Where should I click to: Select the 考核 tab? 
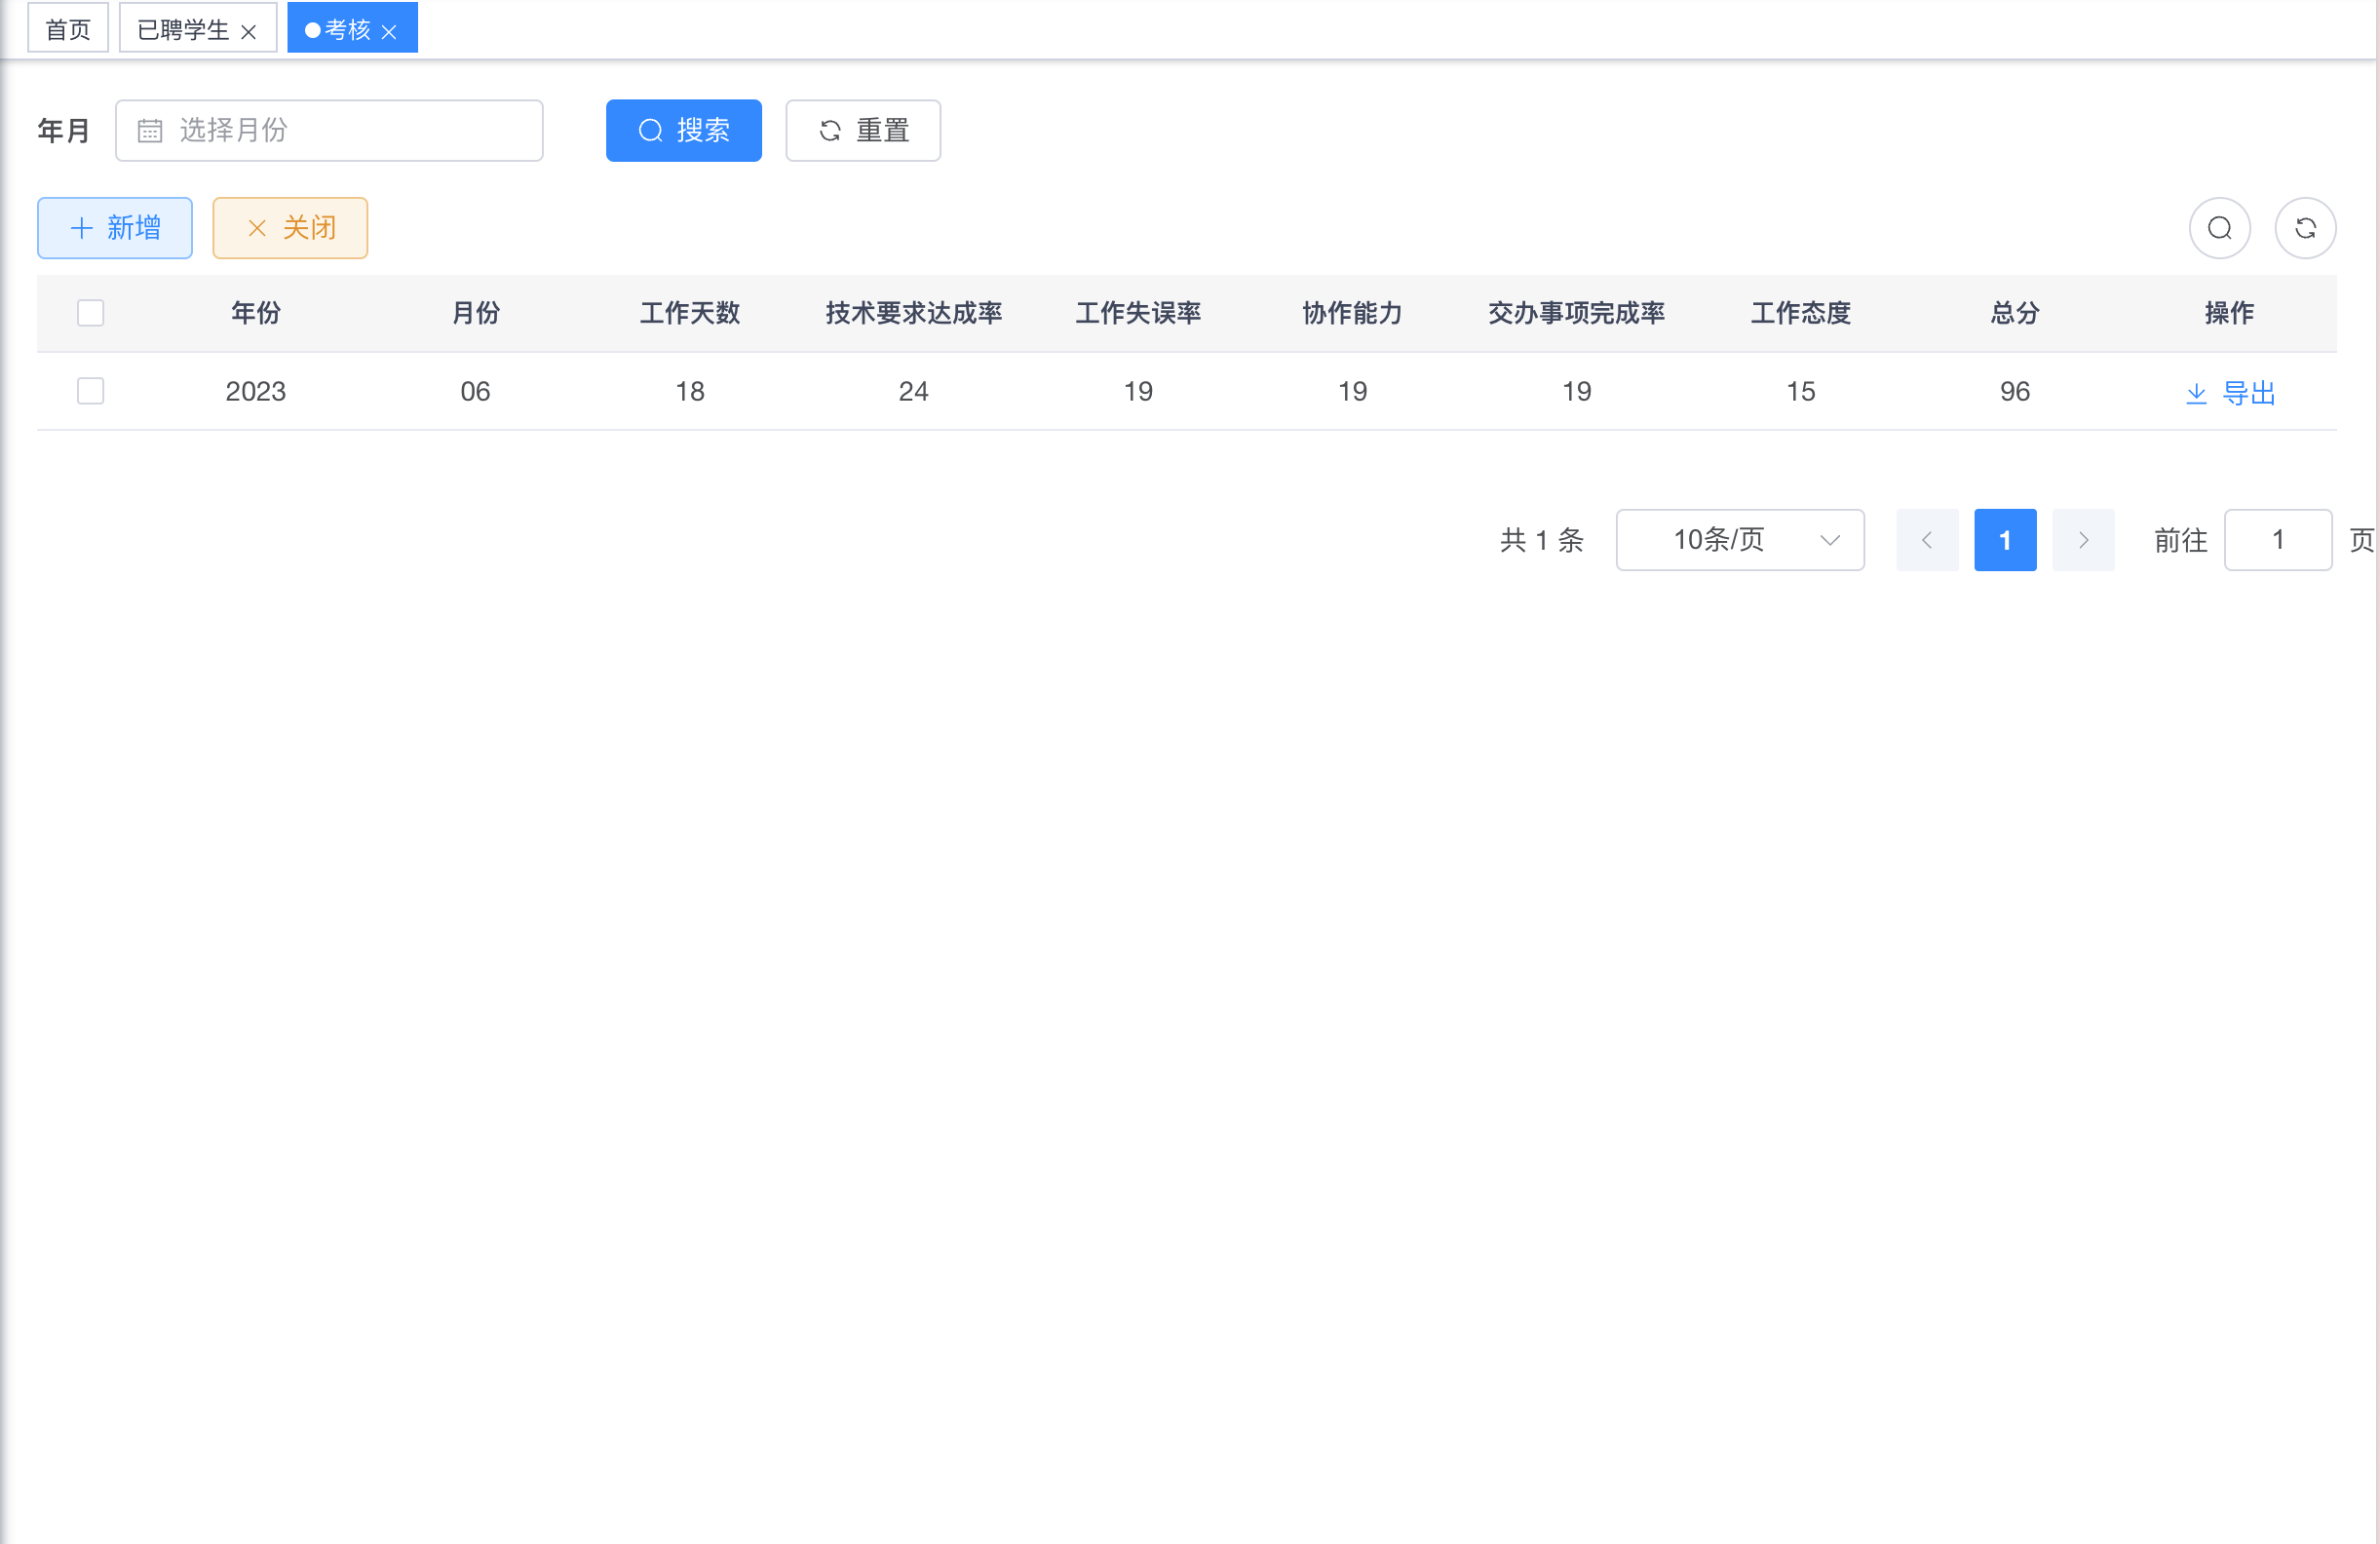pyautogui.click(x=347, y=28)
